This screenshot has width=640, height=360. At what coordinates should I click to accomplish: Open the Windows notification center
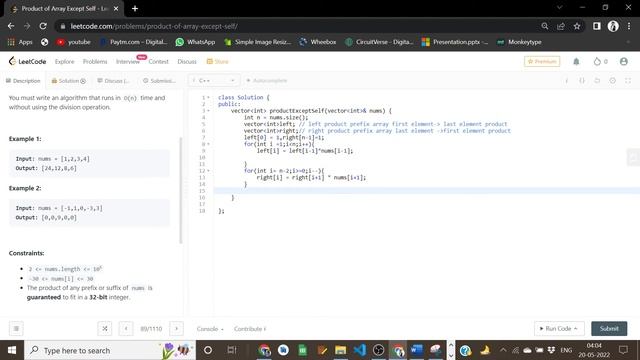623,350
